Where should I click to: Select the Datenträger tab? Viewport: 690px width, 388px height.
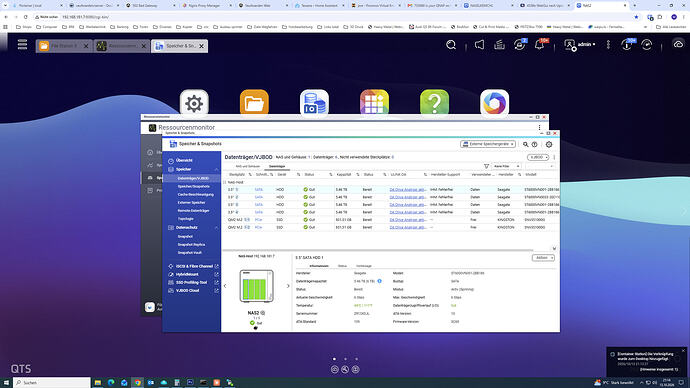(x=277, y=166)
